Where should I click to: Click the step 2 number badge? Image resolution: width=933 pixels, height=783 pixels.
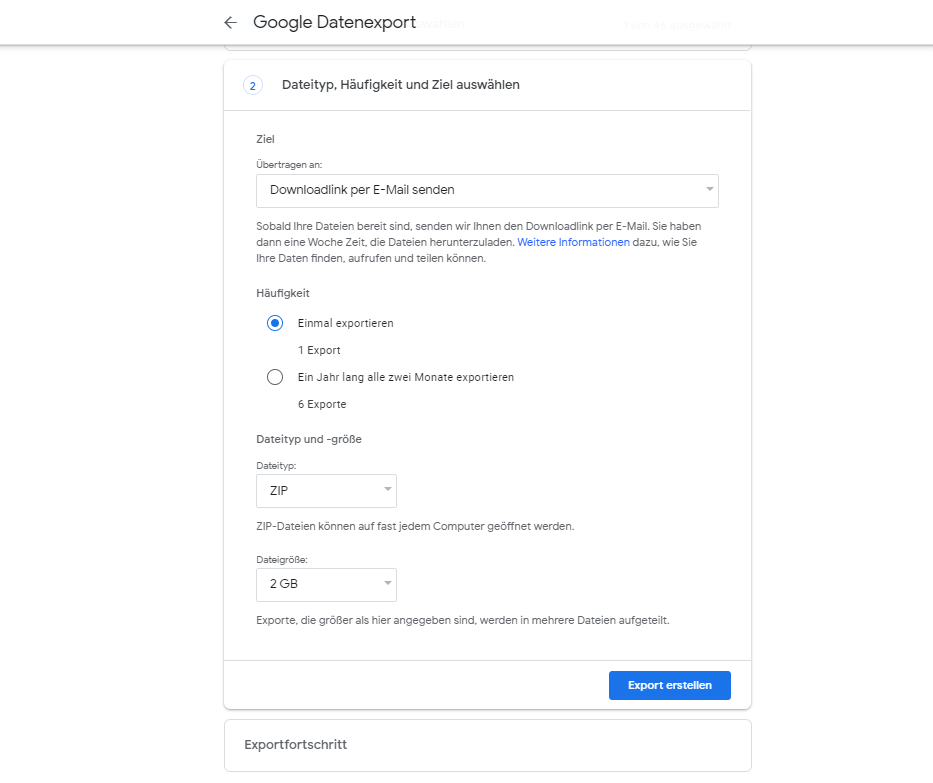(x=252, y=86)
